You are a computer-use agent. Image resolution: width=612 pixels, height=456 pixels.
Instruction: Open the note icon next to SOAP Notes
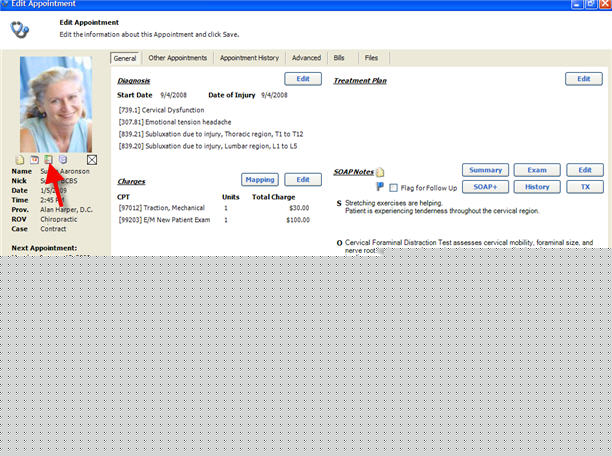(380, 172)
